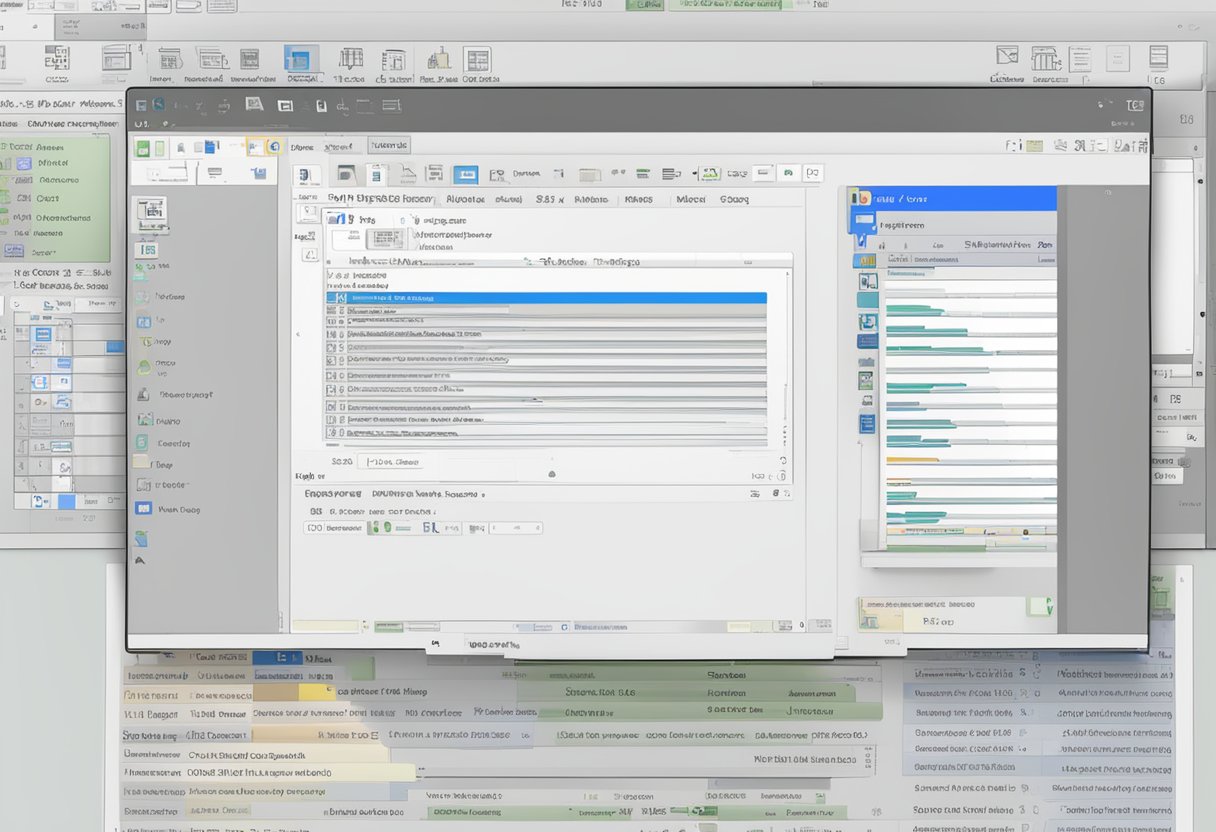Click the blue highlighted icon in the main toolbar

(465, 175)
